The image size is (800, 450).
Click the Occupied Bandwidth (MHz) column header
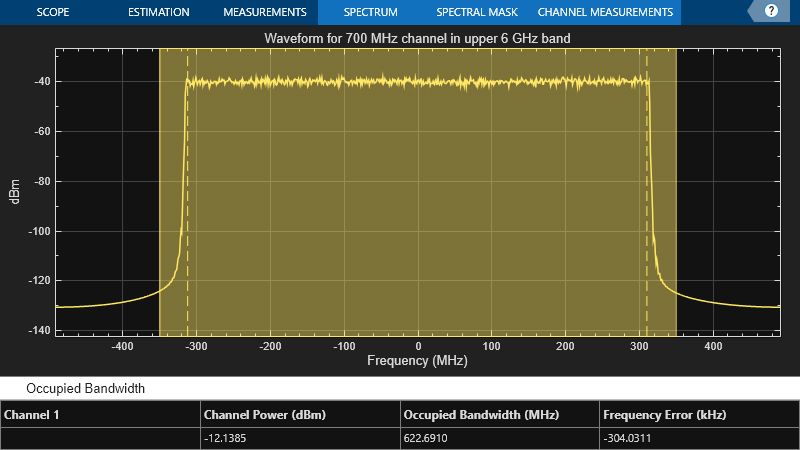tap(481, 414)
